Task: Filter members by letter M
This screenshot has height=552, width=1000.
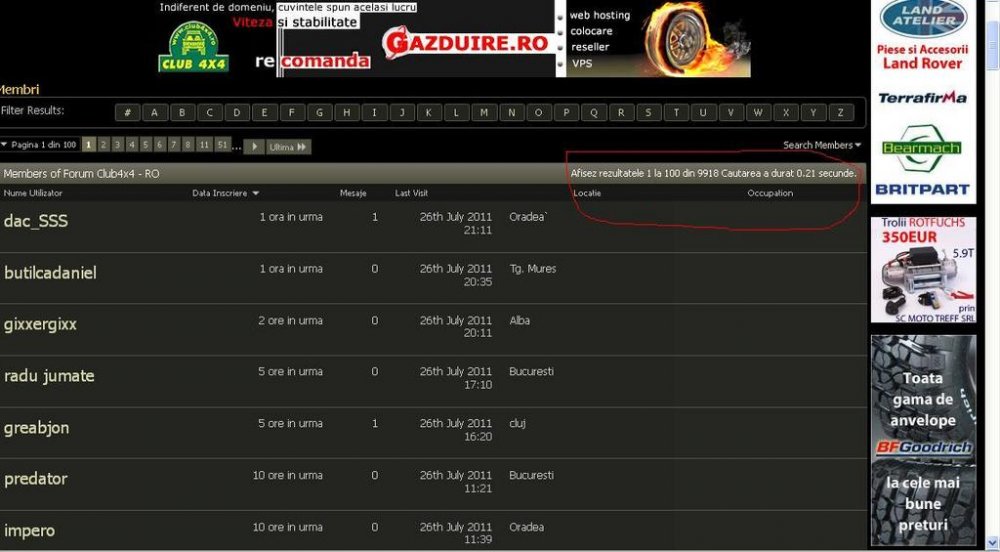Action: tap(484, 113)
